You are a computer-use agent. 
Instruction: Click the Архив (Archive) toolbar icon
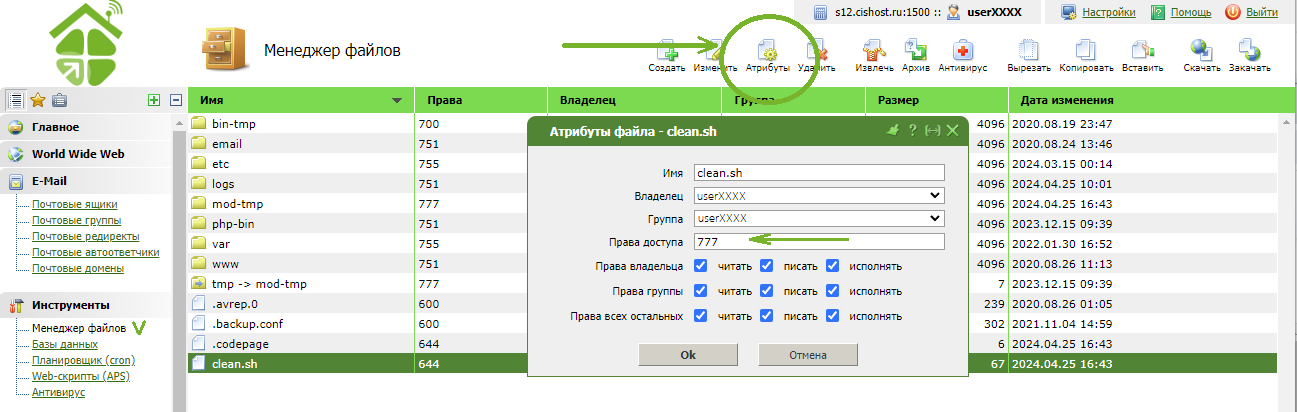click(x=916, y=51)
